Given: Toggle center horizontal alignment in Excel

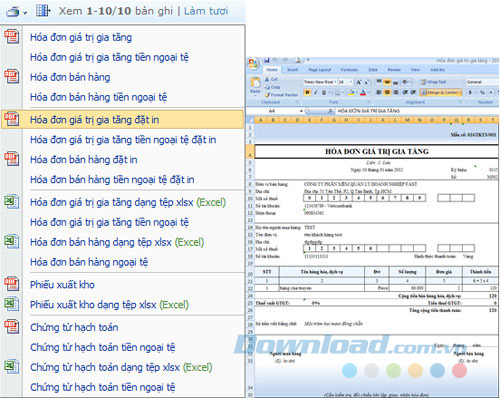Looking at the screenshot, I should coord(387,92).
